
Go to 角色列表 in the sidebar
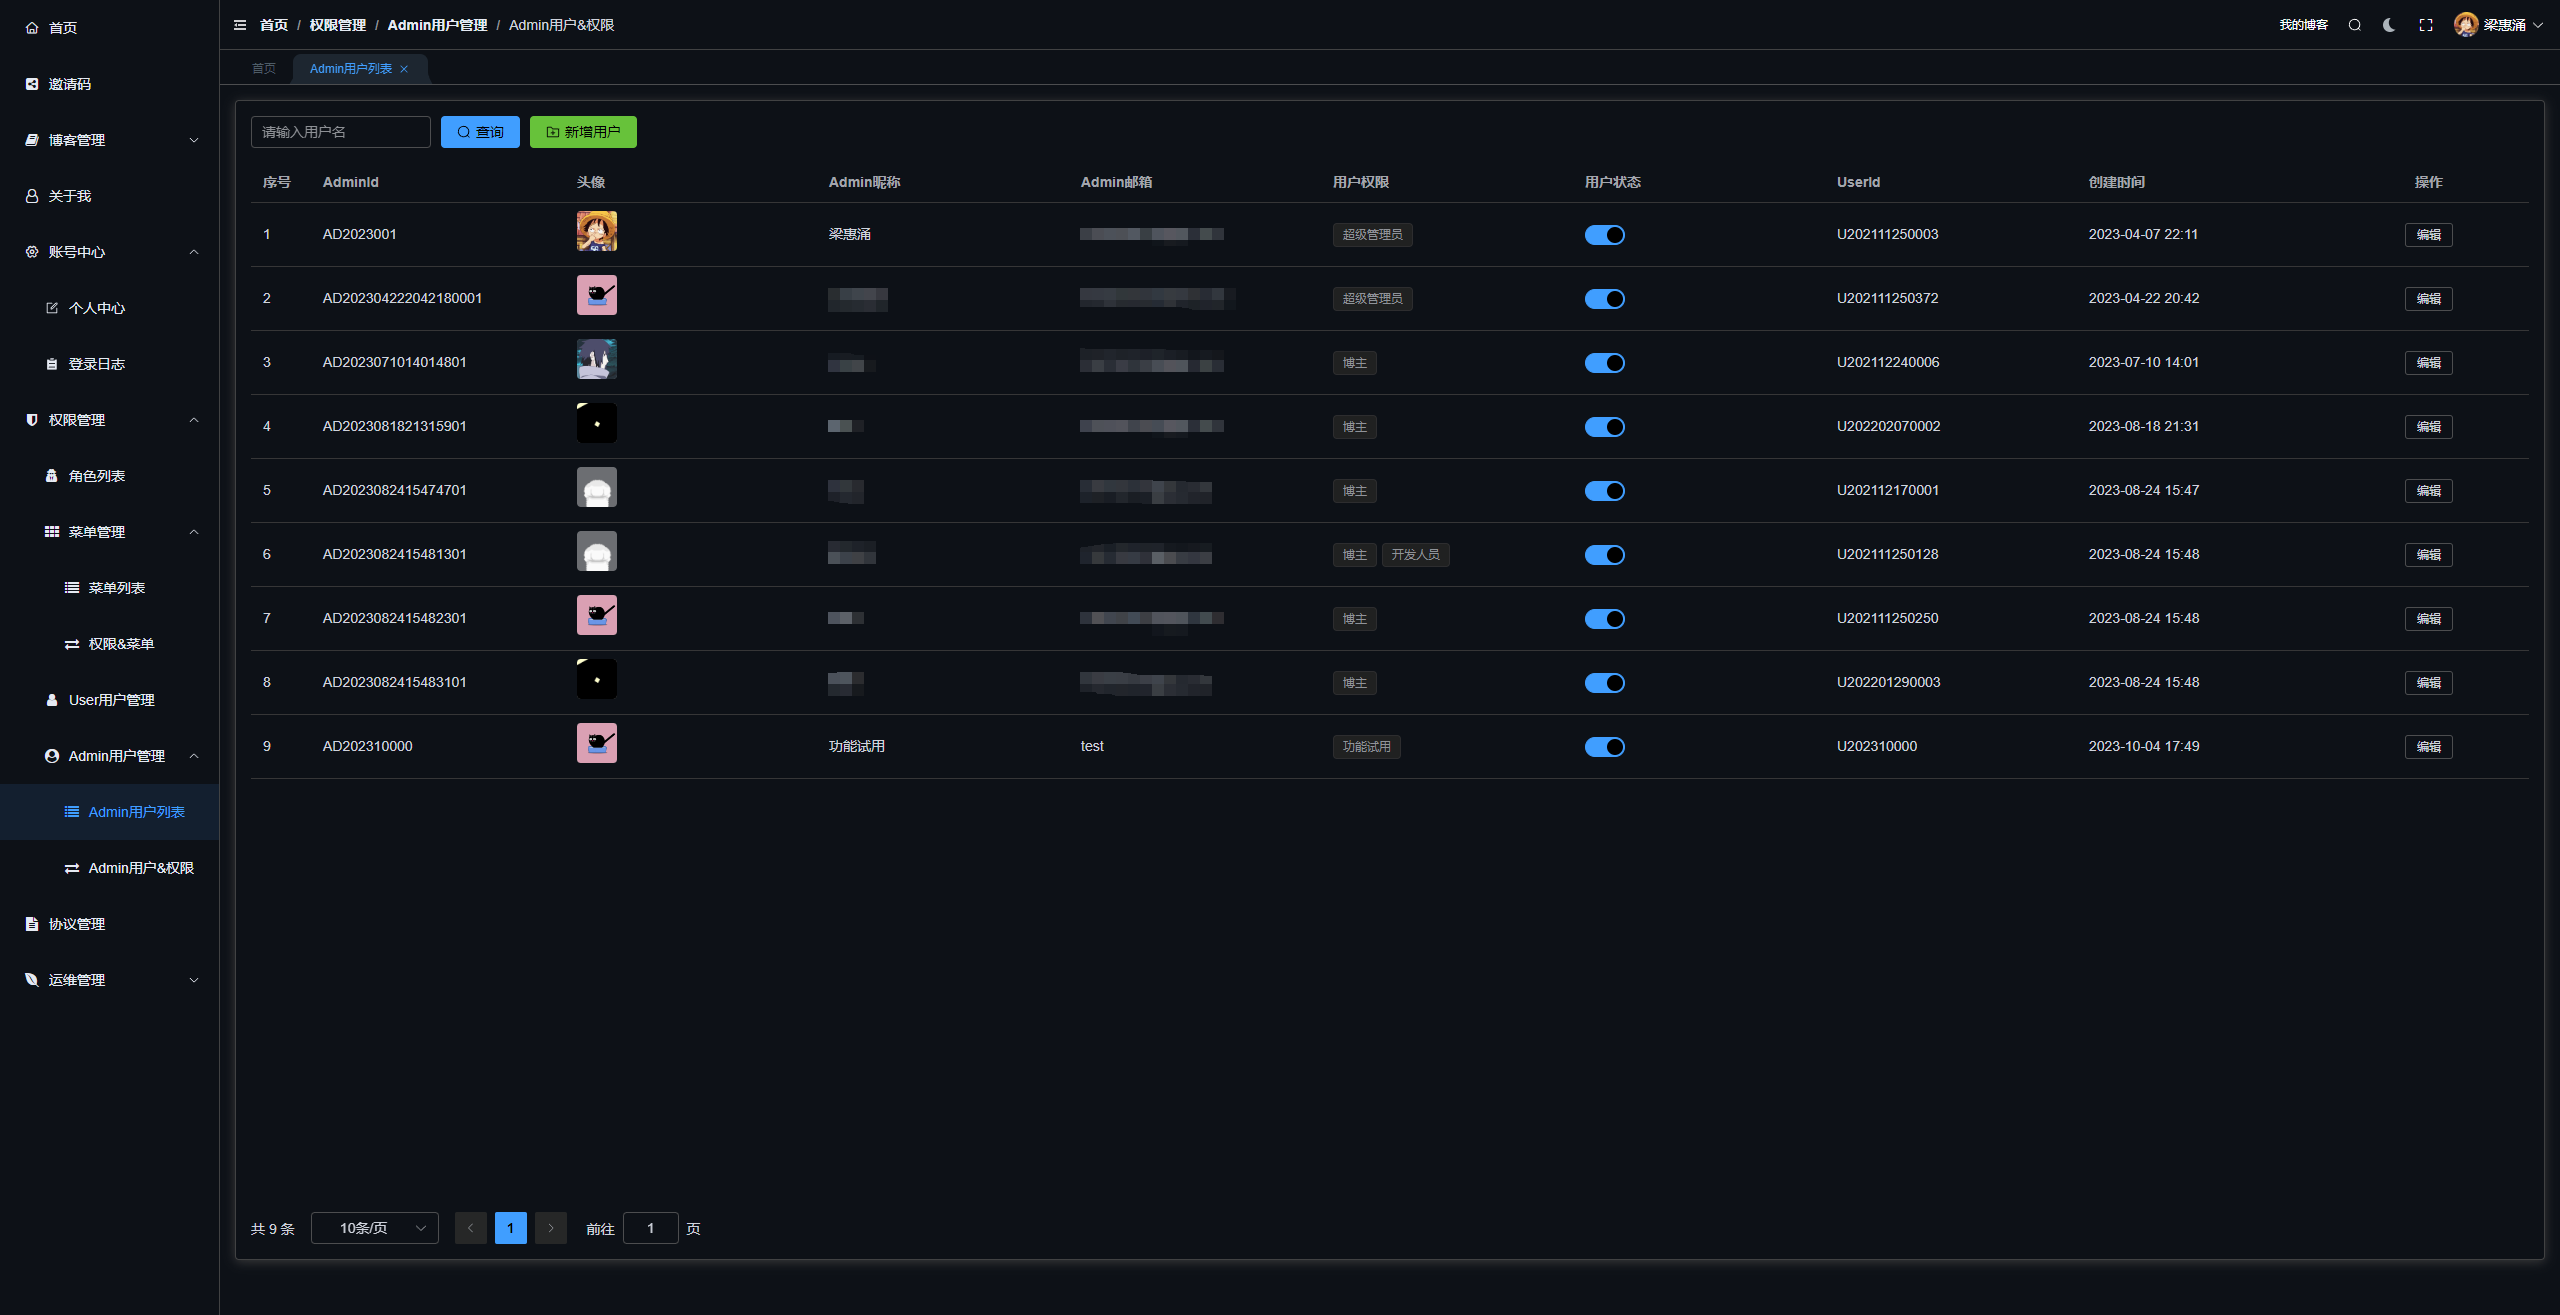tap(96, 476)
